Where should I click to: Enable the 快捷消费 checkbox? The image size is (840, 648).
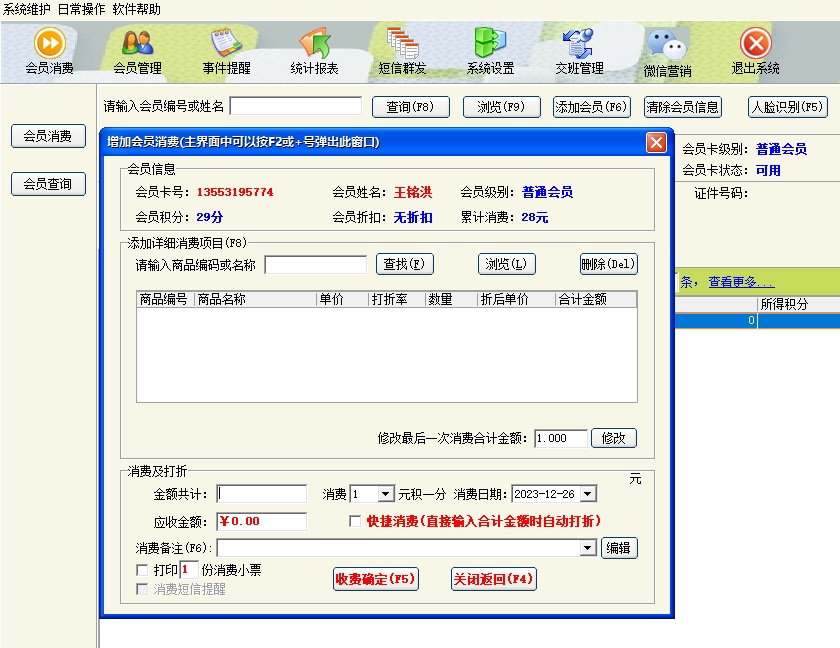pos(355,521)
